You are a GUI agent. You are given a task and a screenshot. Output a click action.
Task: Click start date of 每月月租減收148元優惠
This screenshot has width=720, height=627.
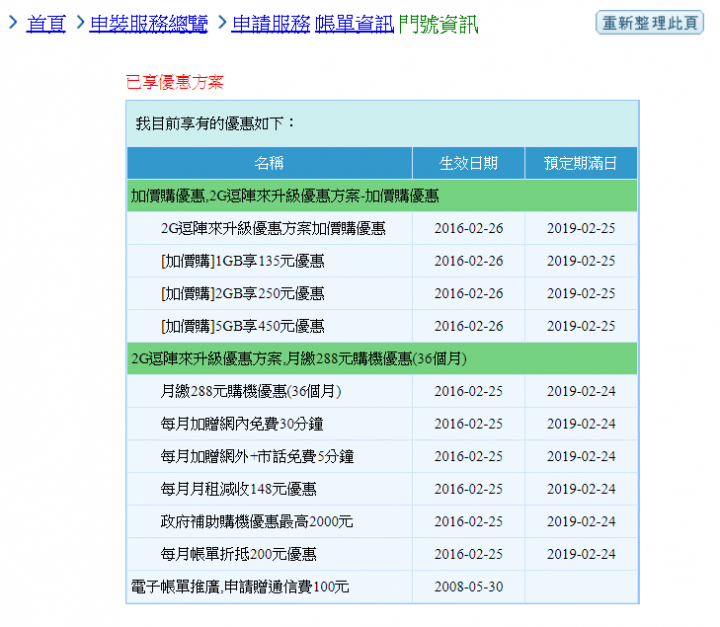point(468,489)
